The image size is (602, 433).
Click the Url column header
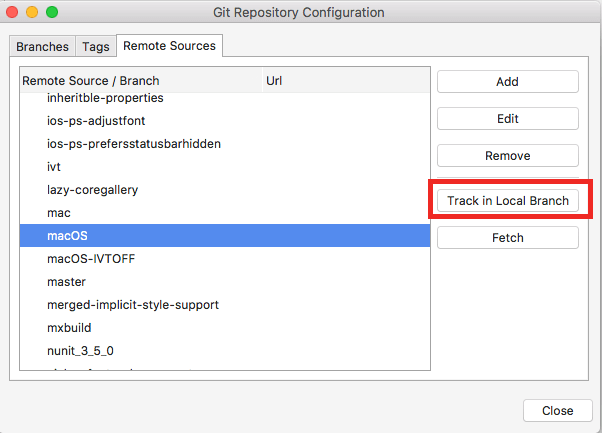(344, 80)
